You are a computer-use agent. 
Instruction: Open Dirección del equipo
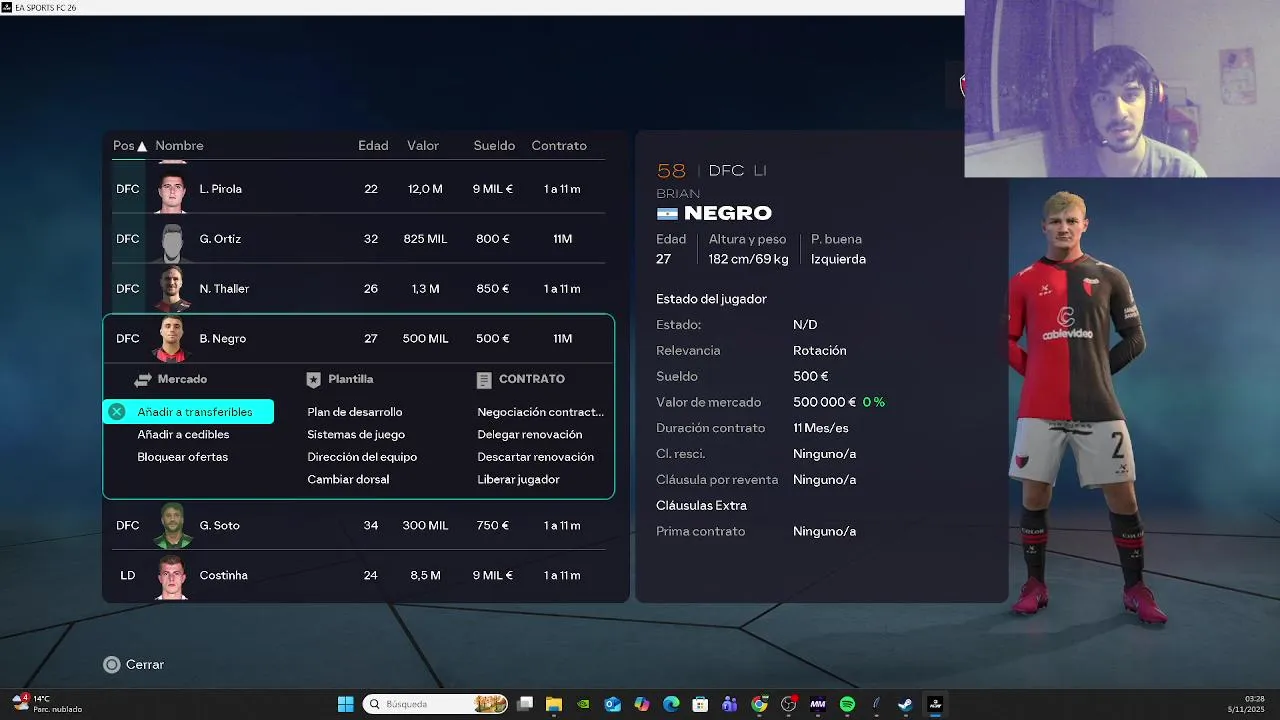pyautogui.click(x=362, y=457)
